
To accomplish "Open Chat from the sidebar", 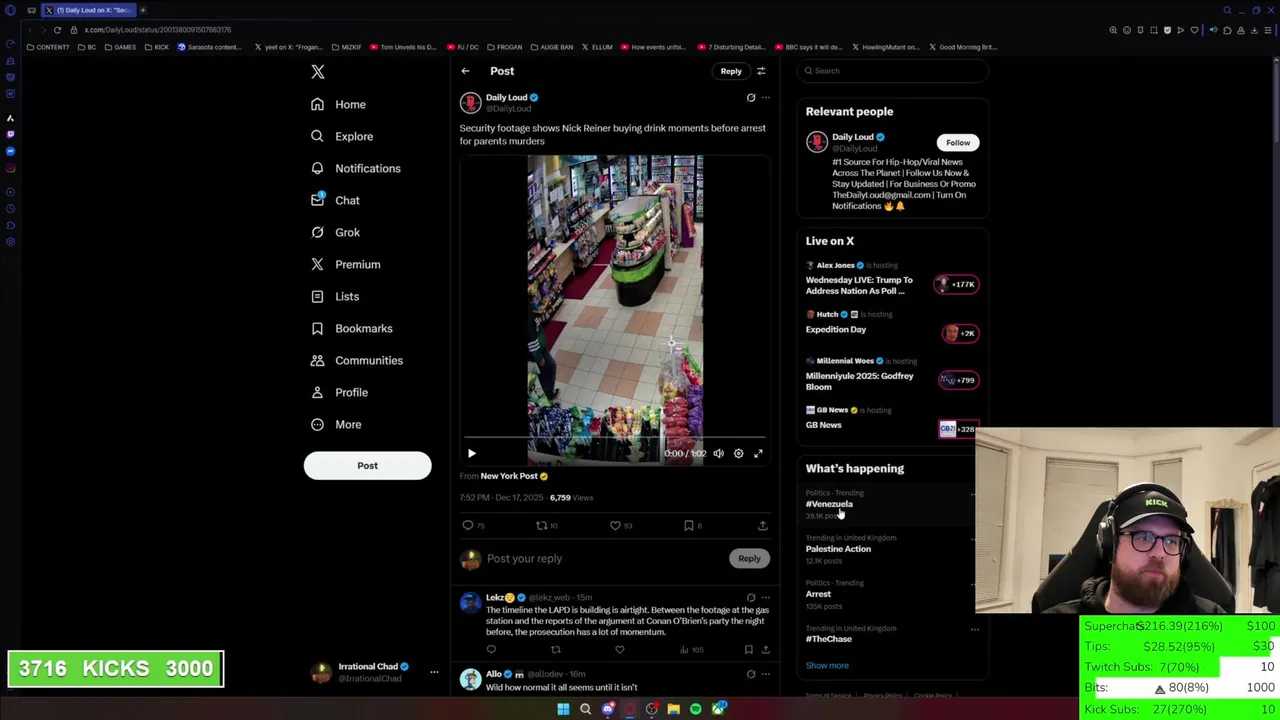I will [335, 200].
